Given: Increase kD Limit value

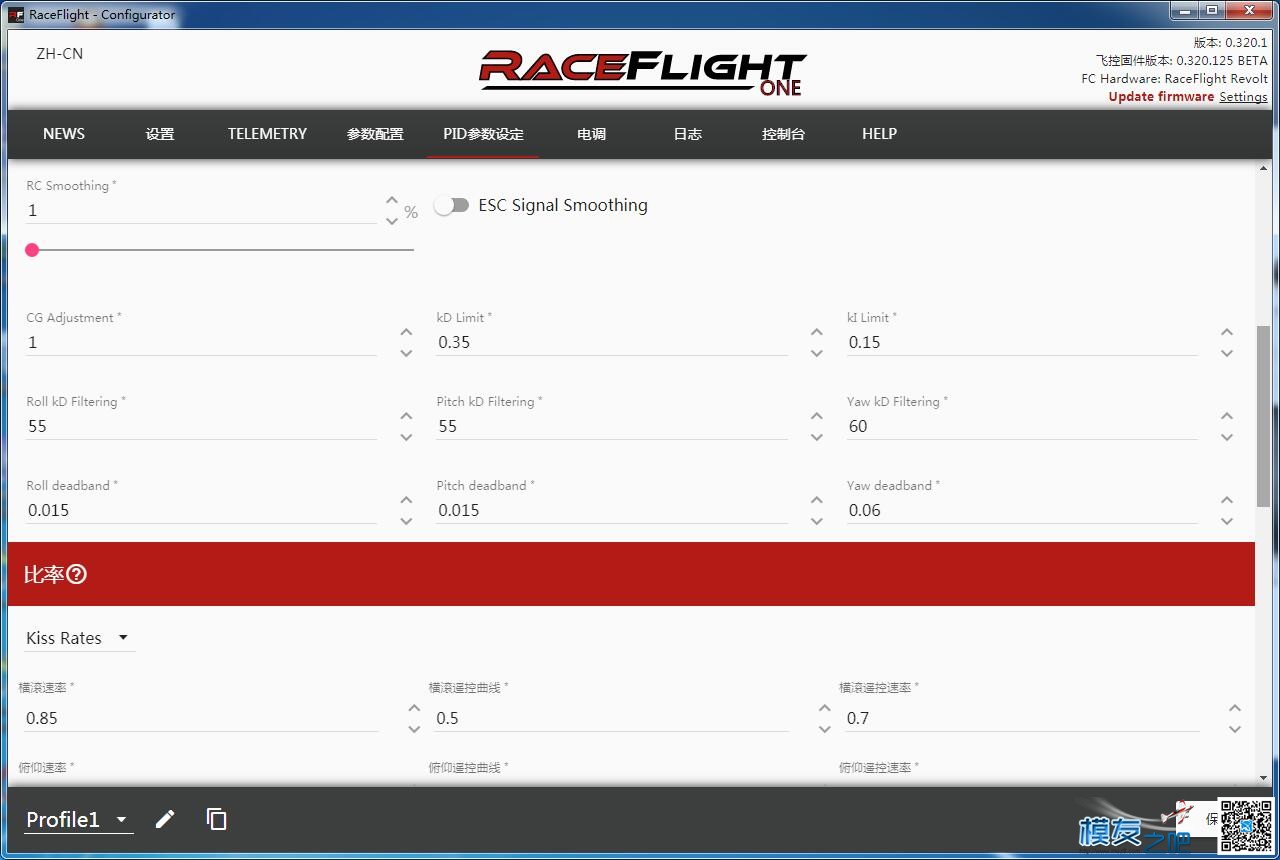Looking at the screenshot, I should pos(817,332).
